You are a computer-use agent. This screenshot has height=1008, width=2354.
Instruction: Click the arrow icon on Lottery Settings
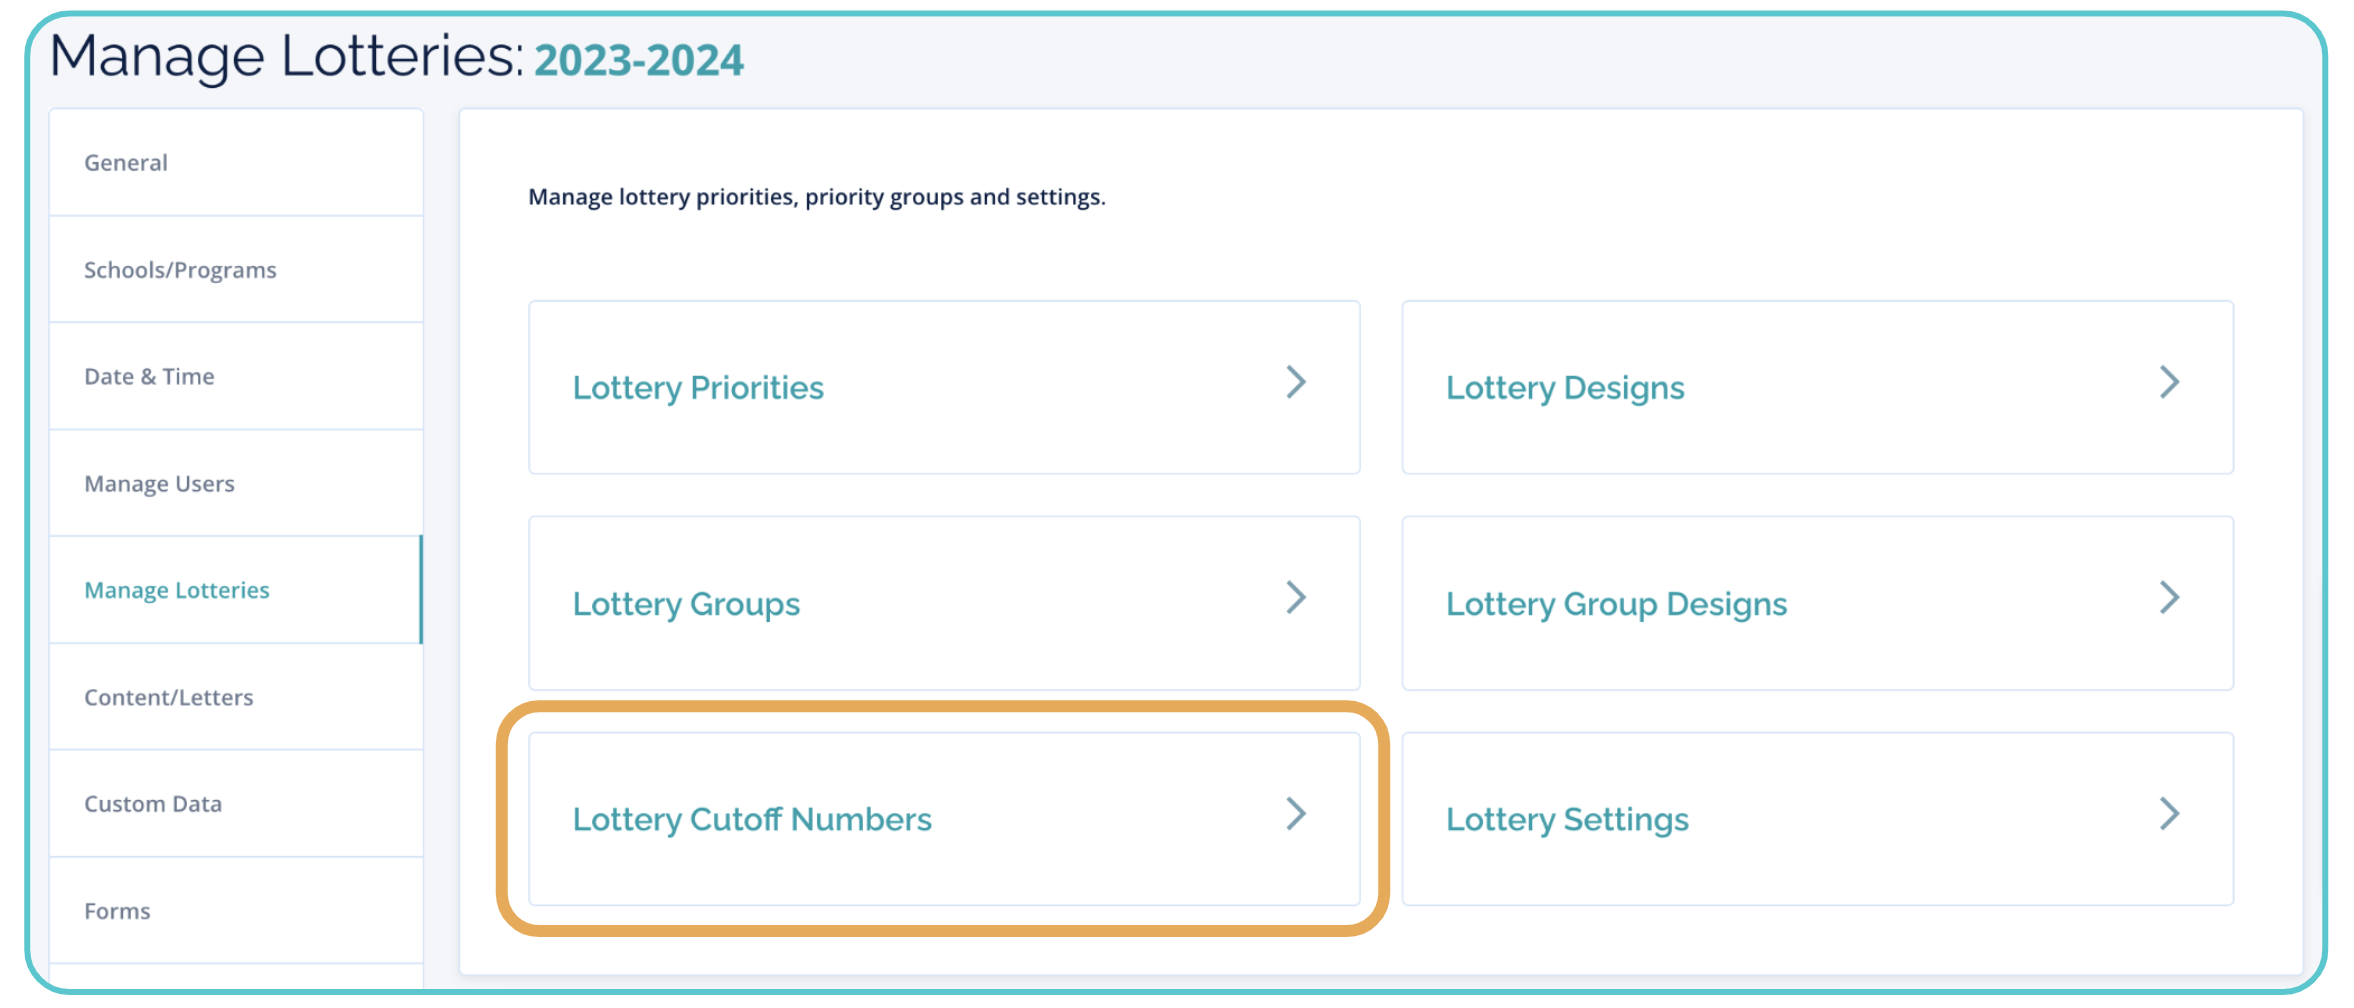pos(2169,814)
